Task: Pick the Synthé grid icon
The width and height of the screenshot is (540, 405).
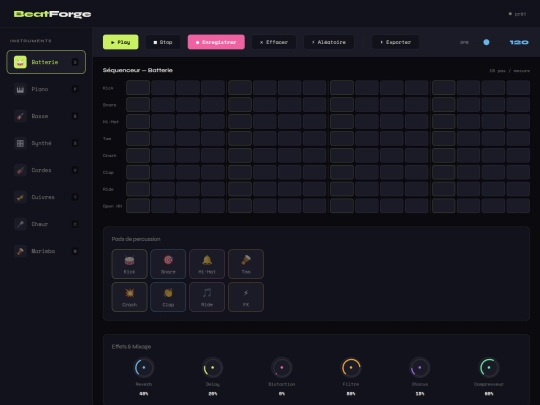Action: (x=20, y=143)
